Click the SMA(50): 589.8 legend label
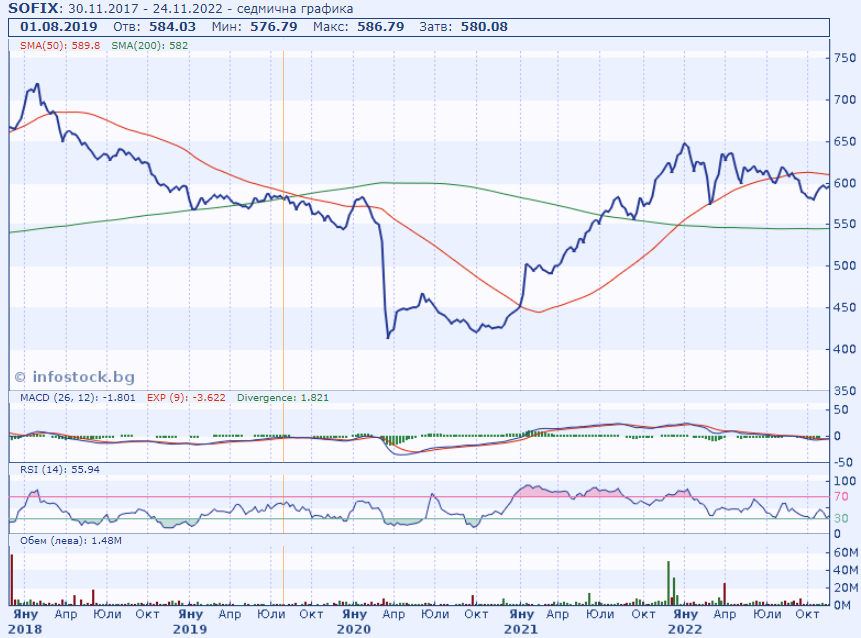861x638 pixels. click(60, 46)
